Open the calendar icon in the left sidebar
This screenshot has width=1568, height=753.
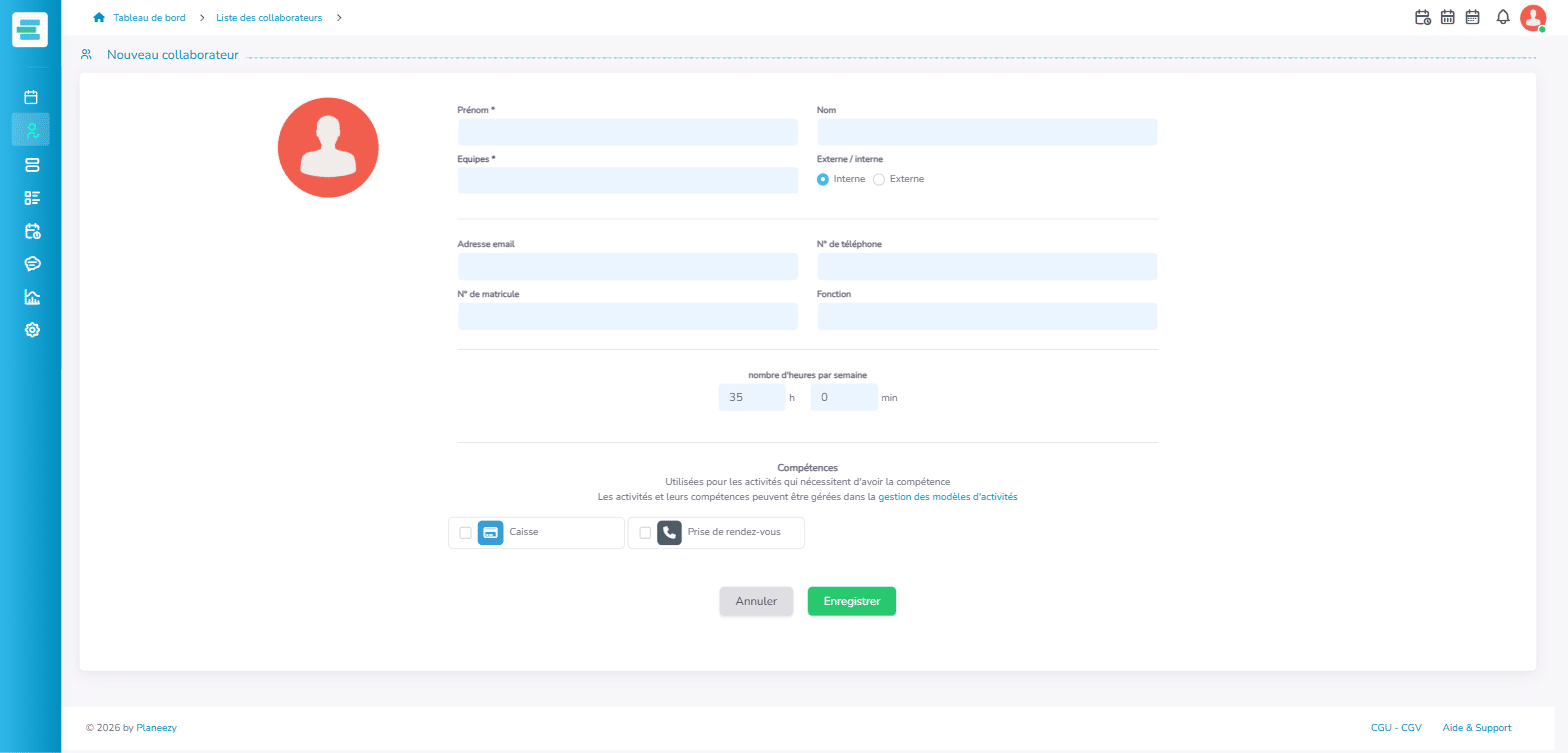pos(31,97)
